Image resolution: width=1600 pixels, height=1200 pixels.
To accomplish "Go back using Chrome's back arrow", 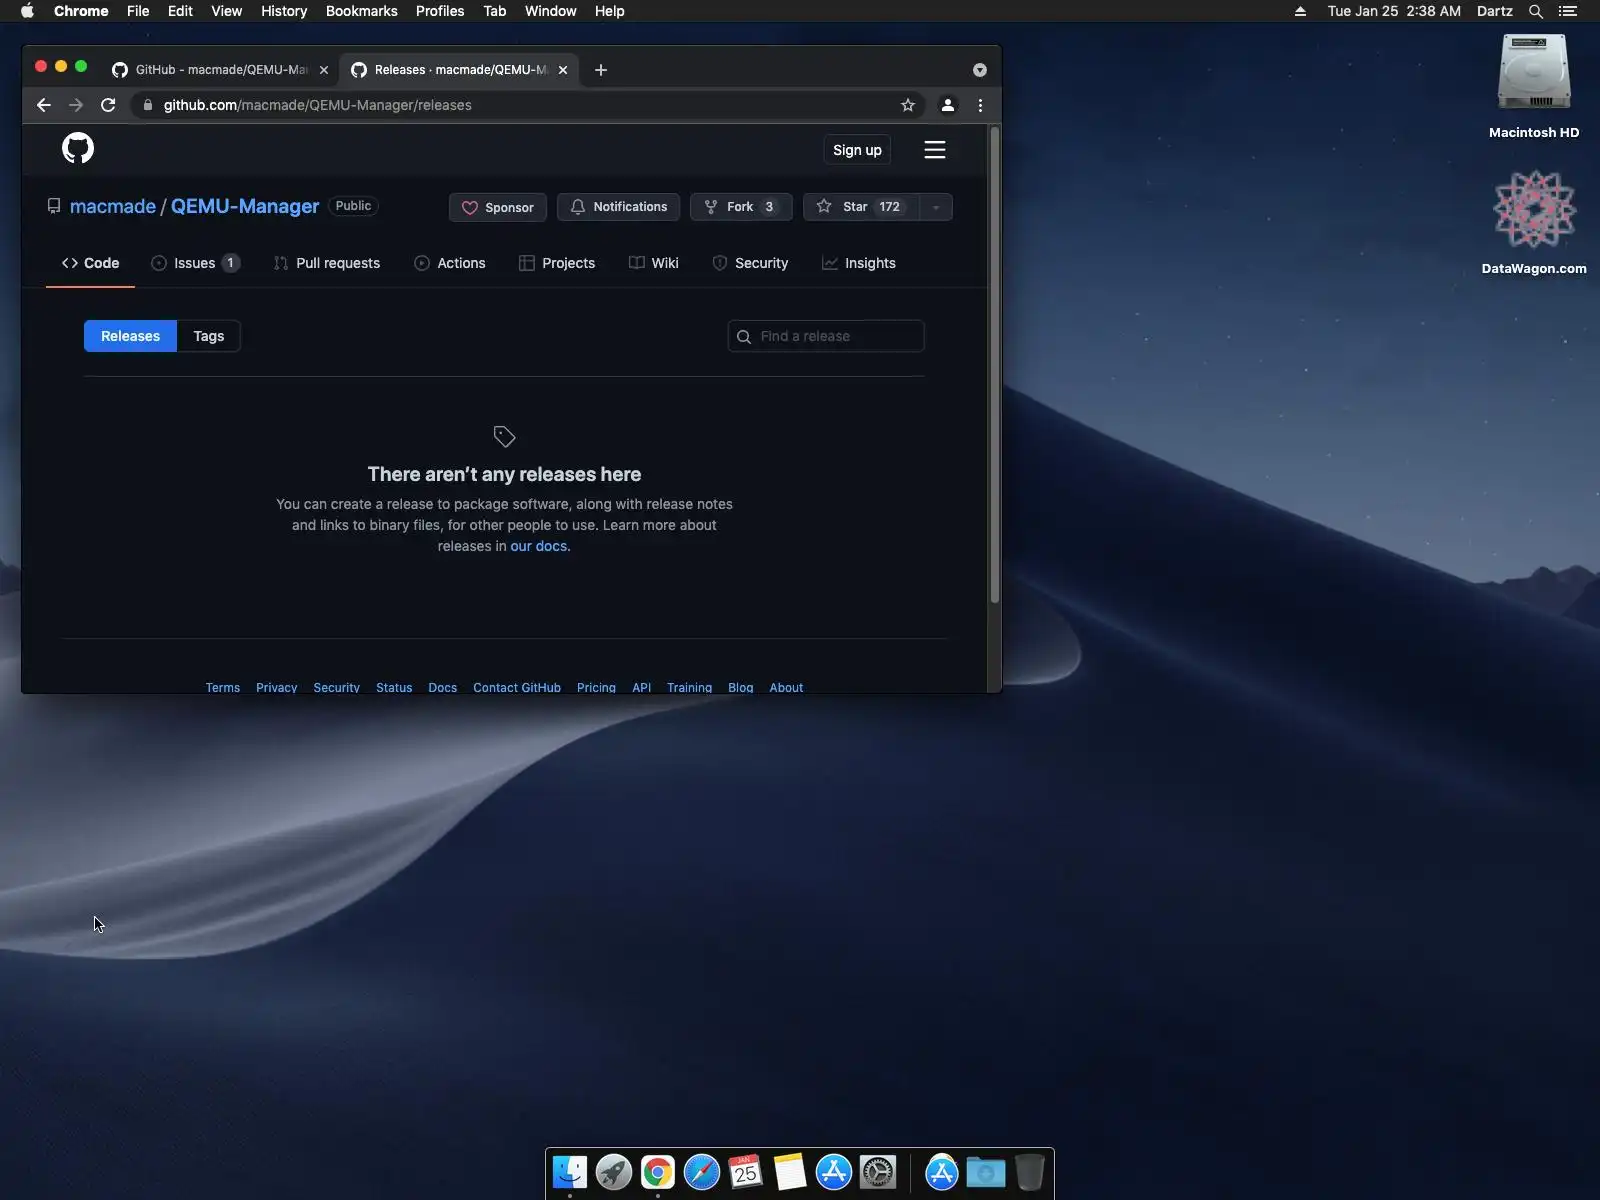I will 44,105.
